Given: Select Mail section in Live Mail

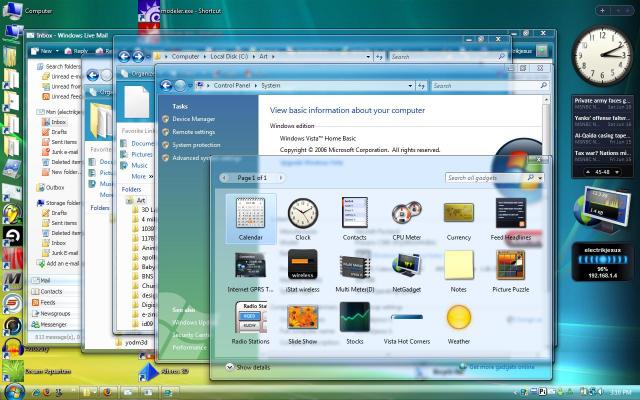Looking at the screenshot, I should point(55,280).
